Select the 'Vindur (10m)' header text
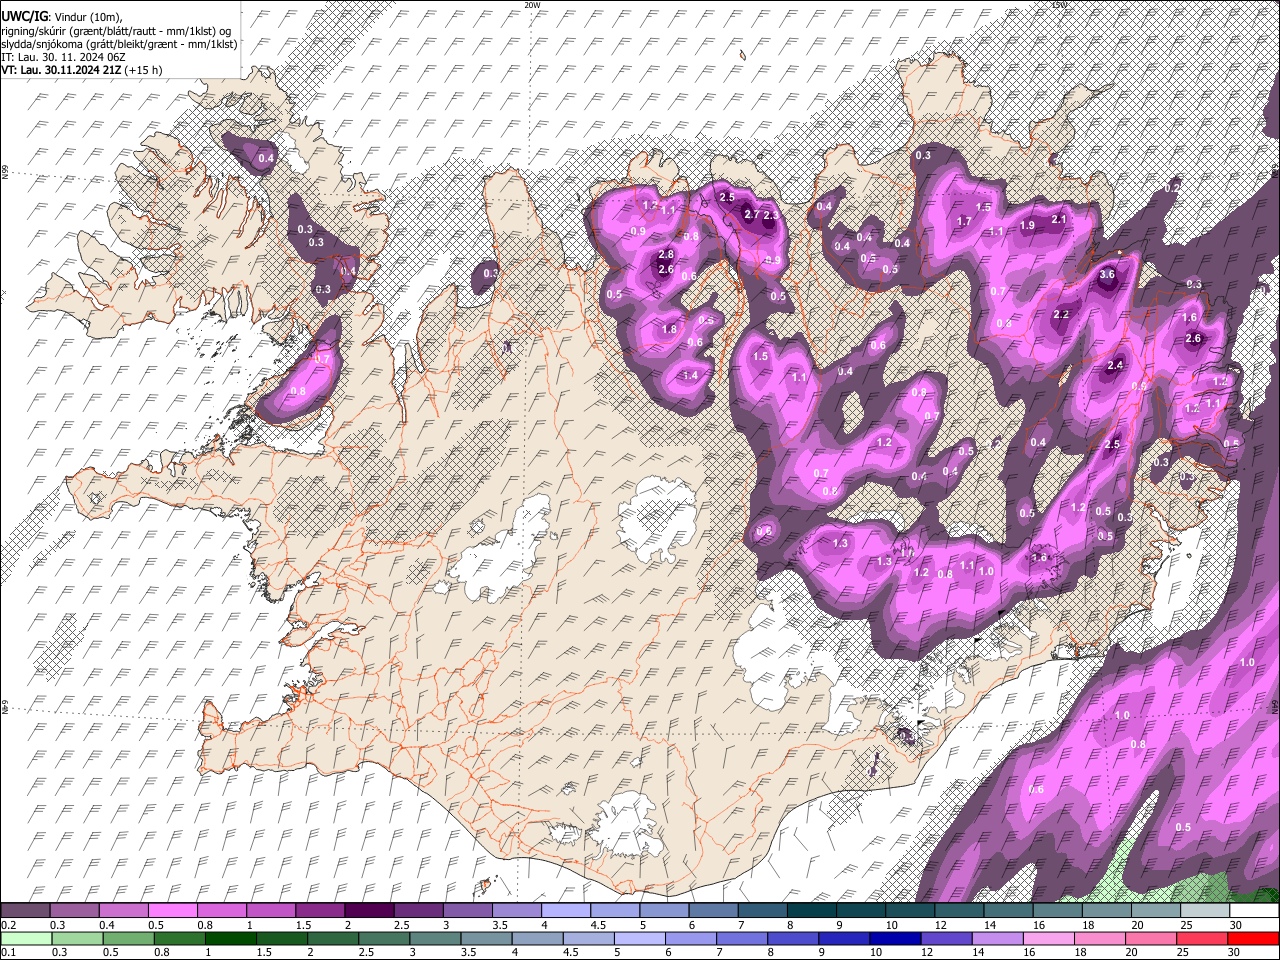Viewport: 1280px width, 960px height. (87, 17)
